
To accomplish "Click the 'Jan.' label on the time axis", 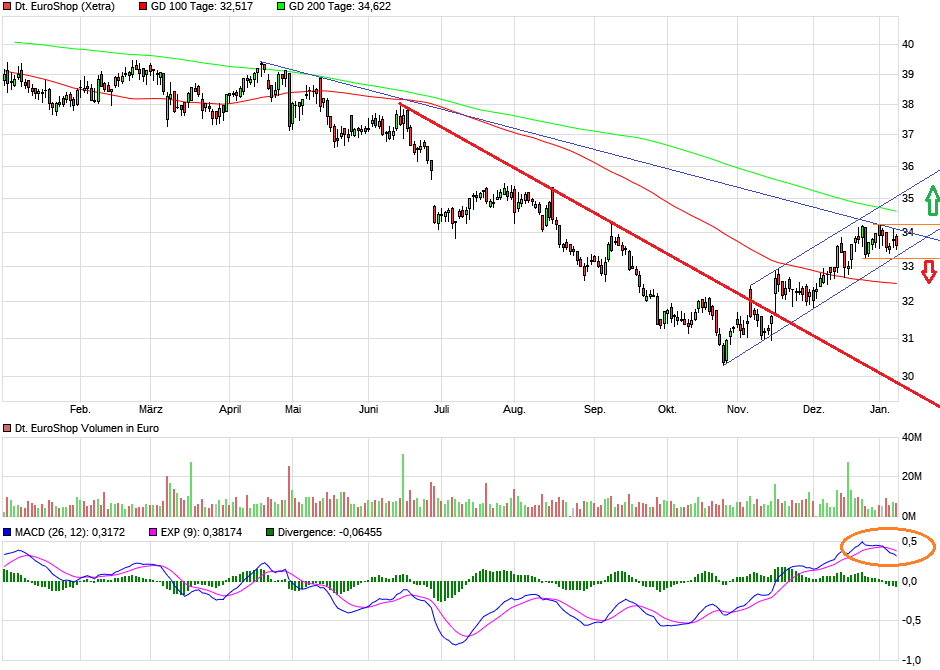I will click(880, 409).
